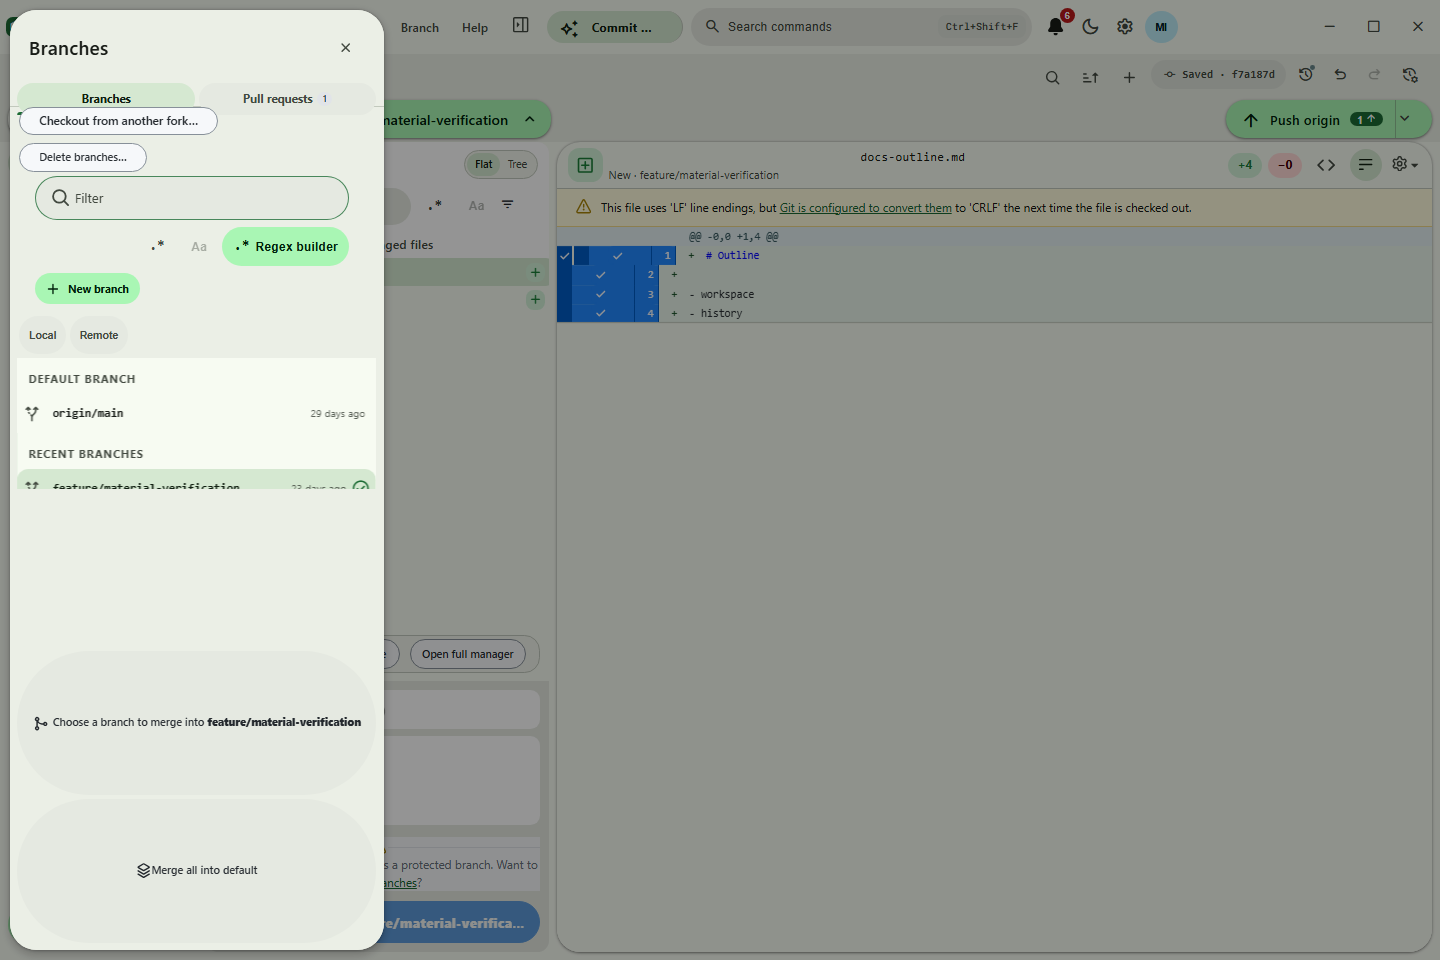The image size is (1440, 960).
Task: Expand the Push origin options chevron
Action: (x=1405, y=119)
